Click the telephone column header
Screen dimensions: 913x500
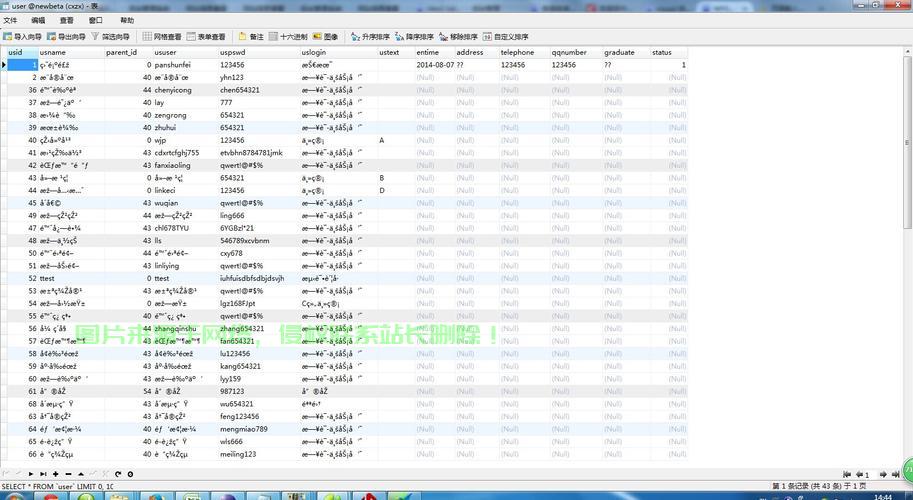[x=525, y=52]
